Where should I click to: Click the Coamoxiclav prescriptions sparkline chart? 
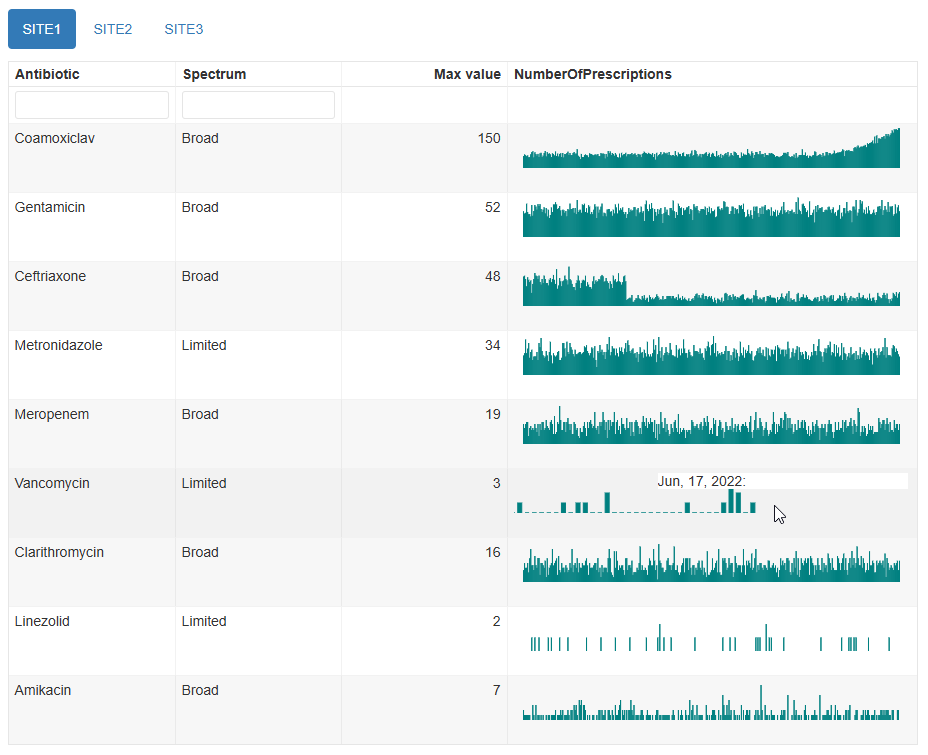tap(711, 152)
